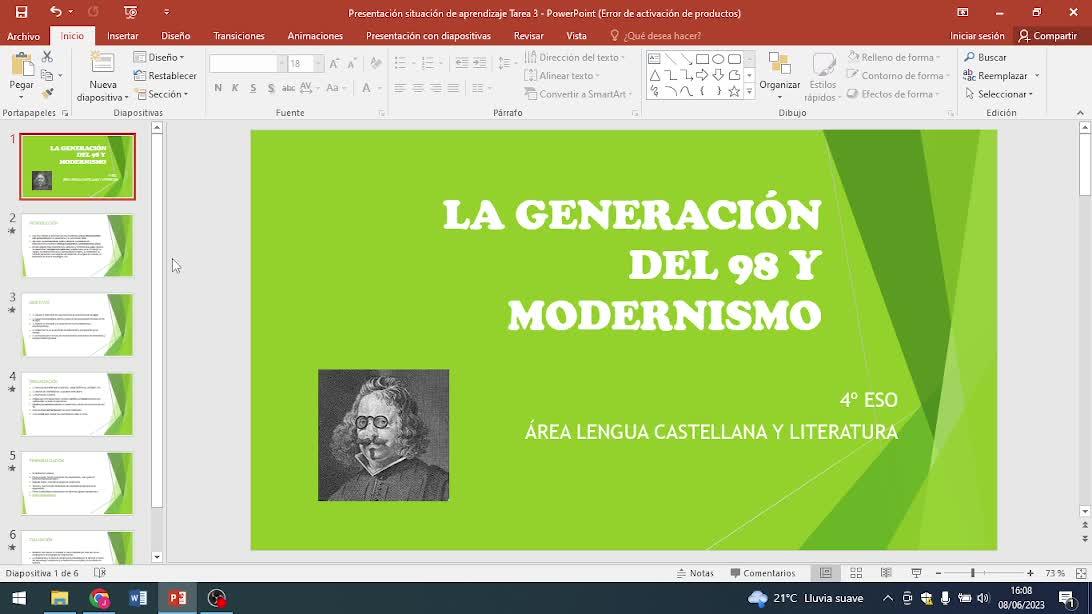The image size is (1092, 614).
Task: Click the Cut scissors icon
Action: [47, 58]
